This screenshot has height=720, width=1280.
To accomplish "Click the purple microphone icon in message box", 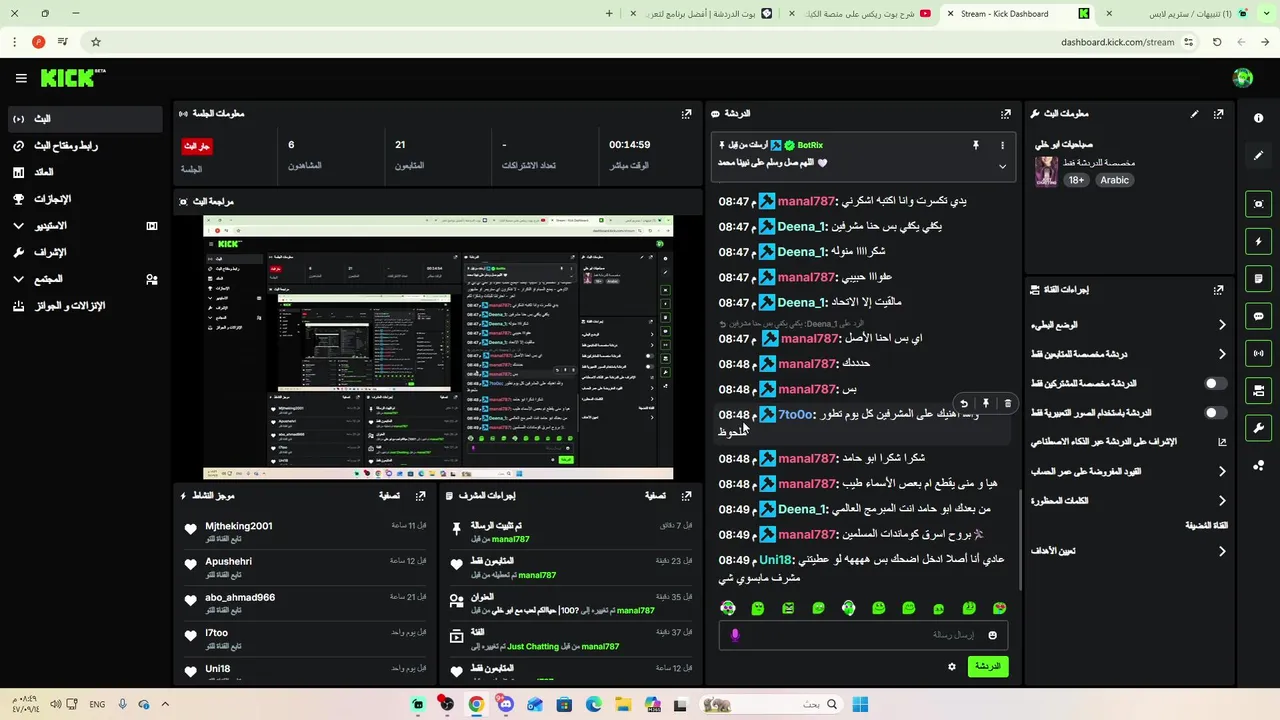I will 735,635.
